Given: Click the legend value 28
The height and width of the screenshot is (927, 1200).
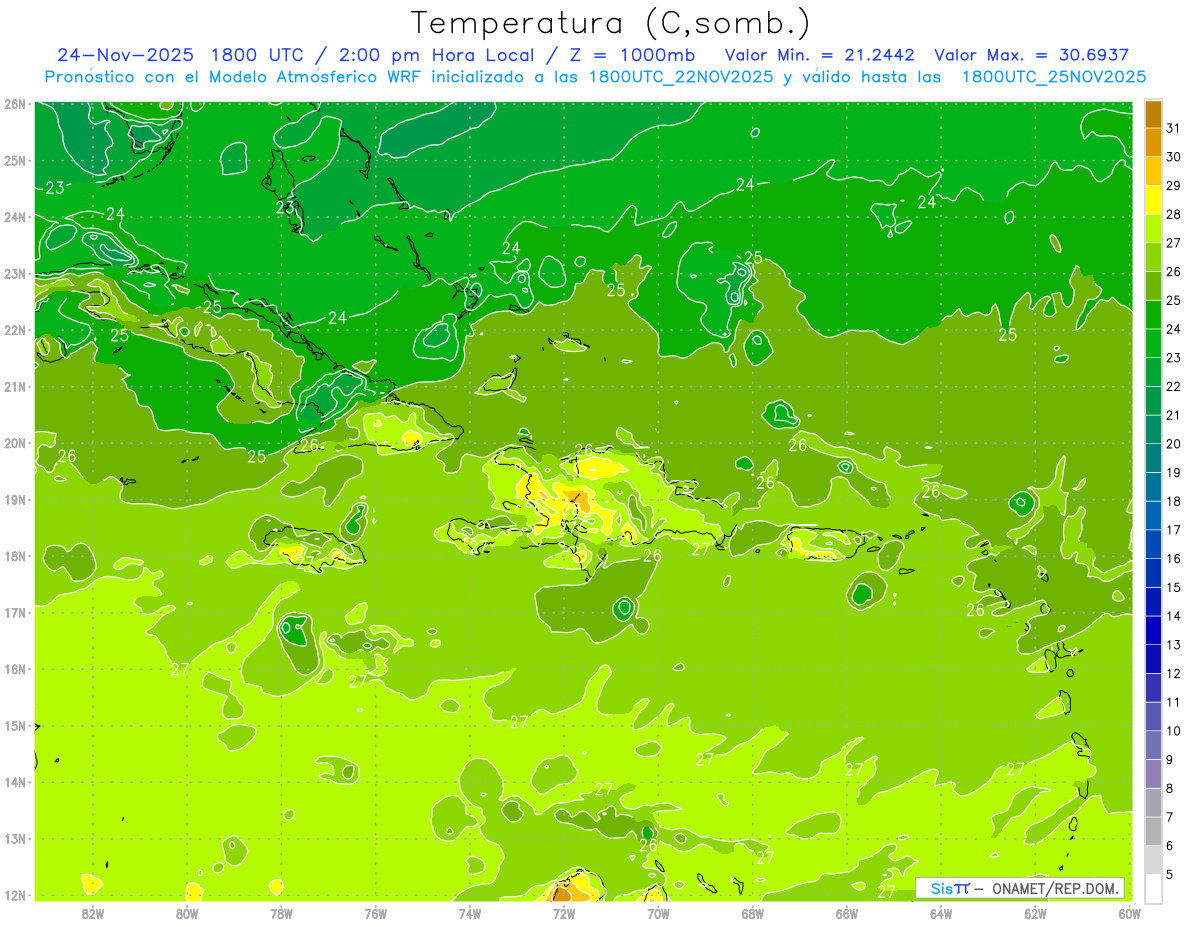Looking at the screenshot, I should click(x=1173, y=214).
